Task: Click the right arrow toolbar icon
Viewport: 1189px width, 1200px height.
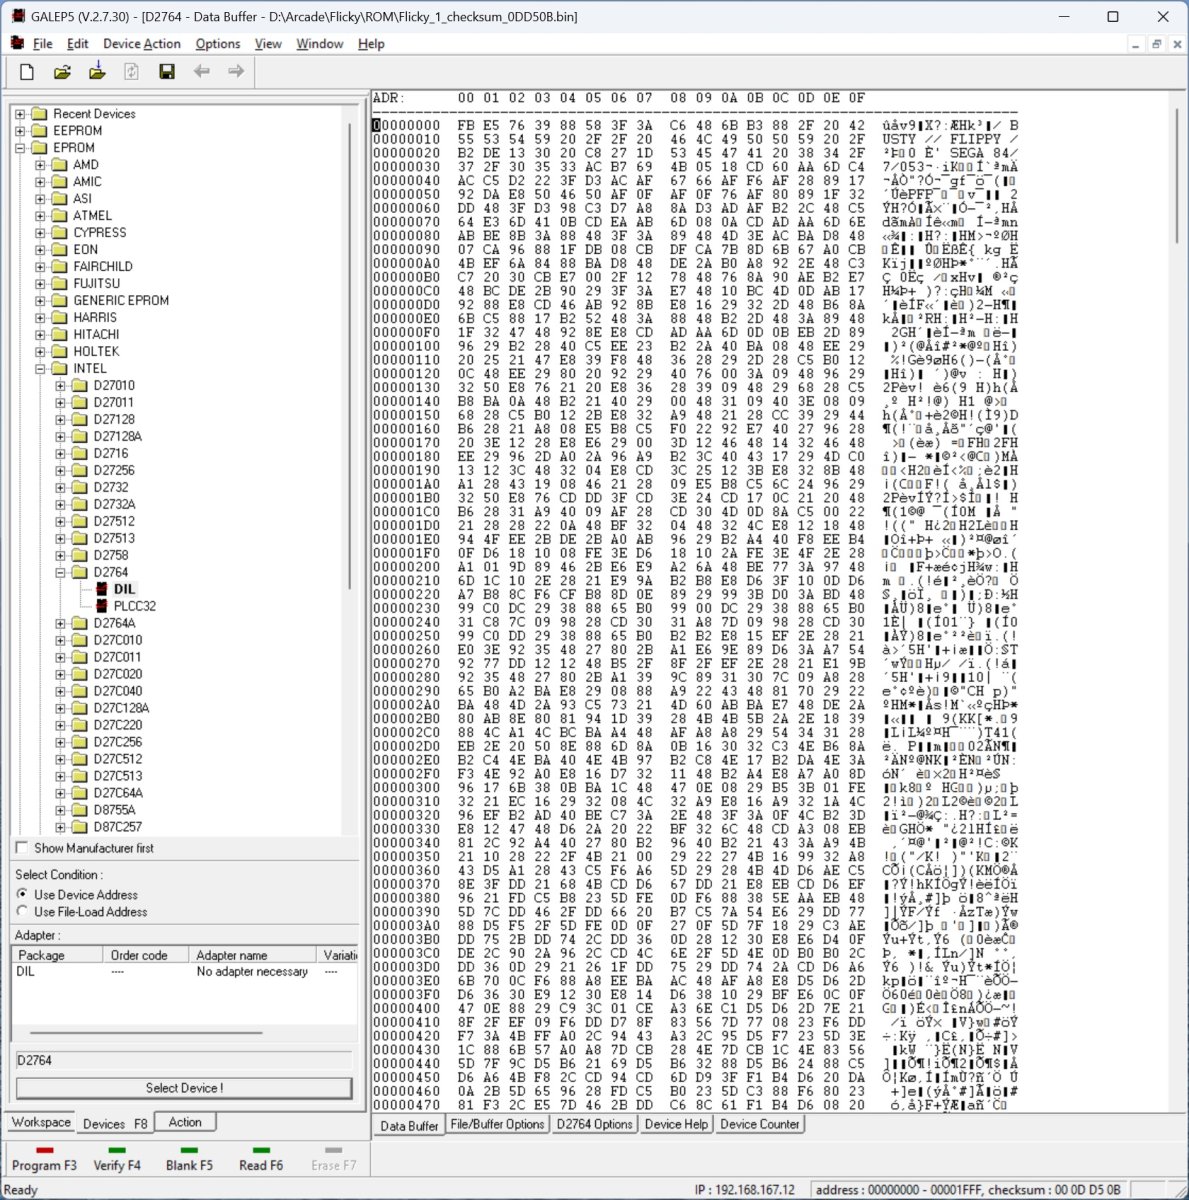Action: pyautogui.click(x=236, y=71)
